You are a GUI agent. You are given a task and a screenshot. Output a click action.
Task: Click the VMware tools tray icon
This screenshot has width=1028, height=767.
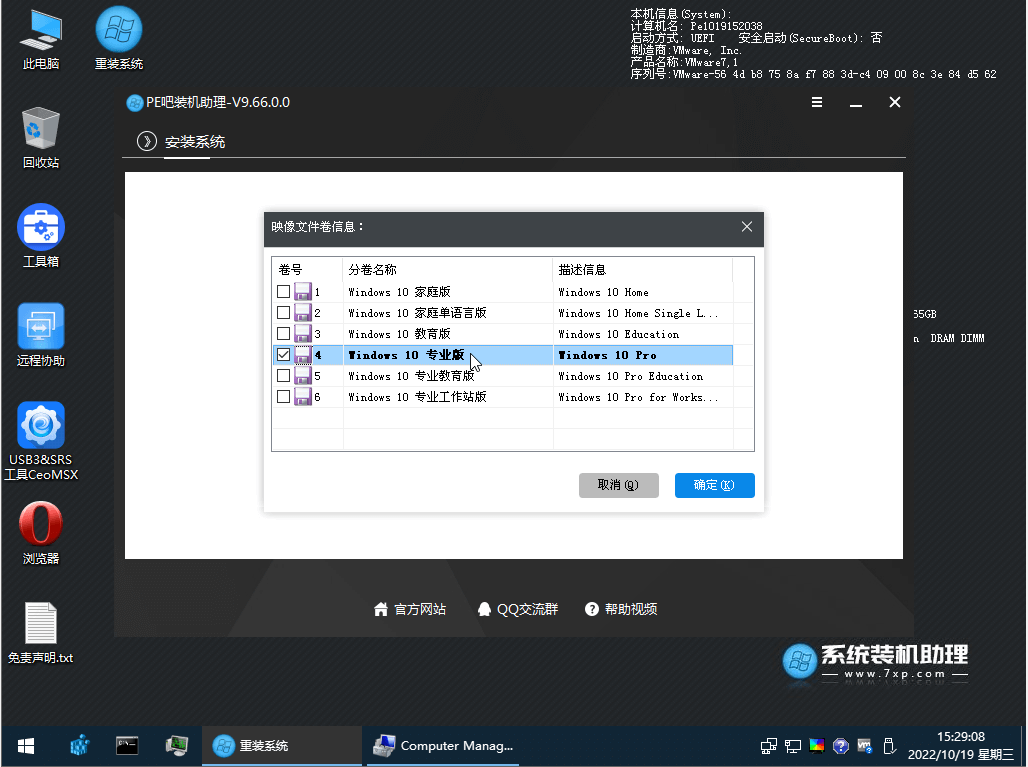pyautogui.click(x=865, y=746)
